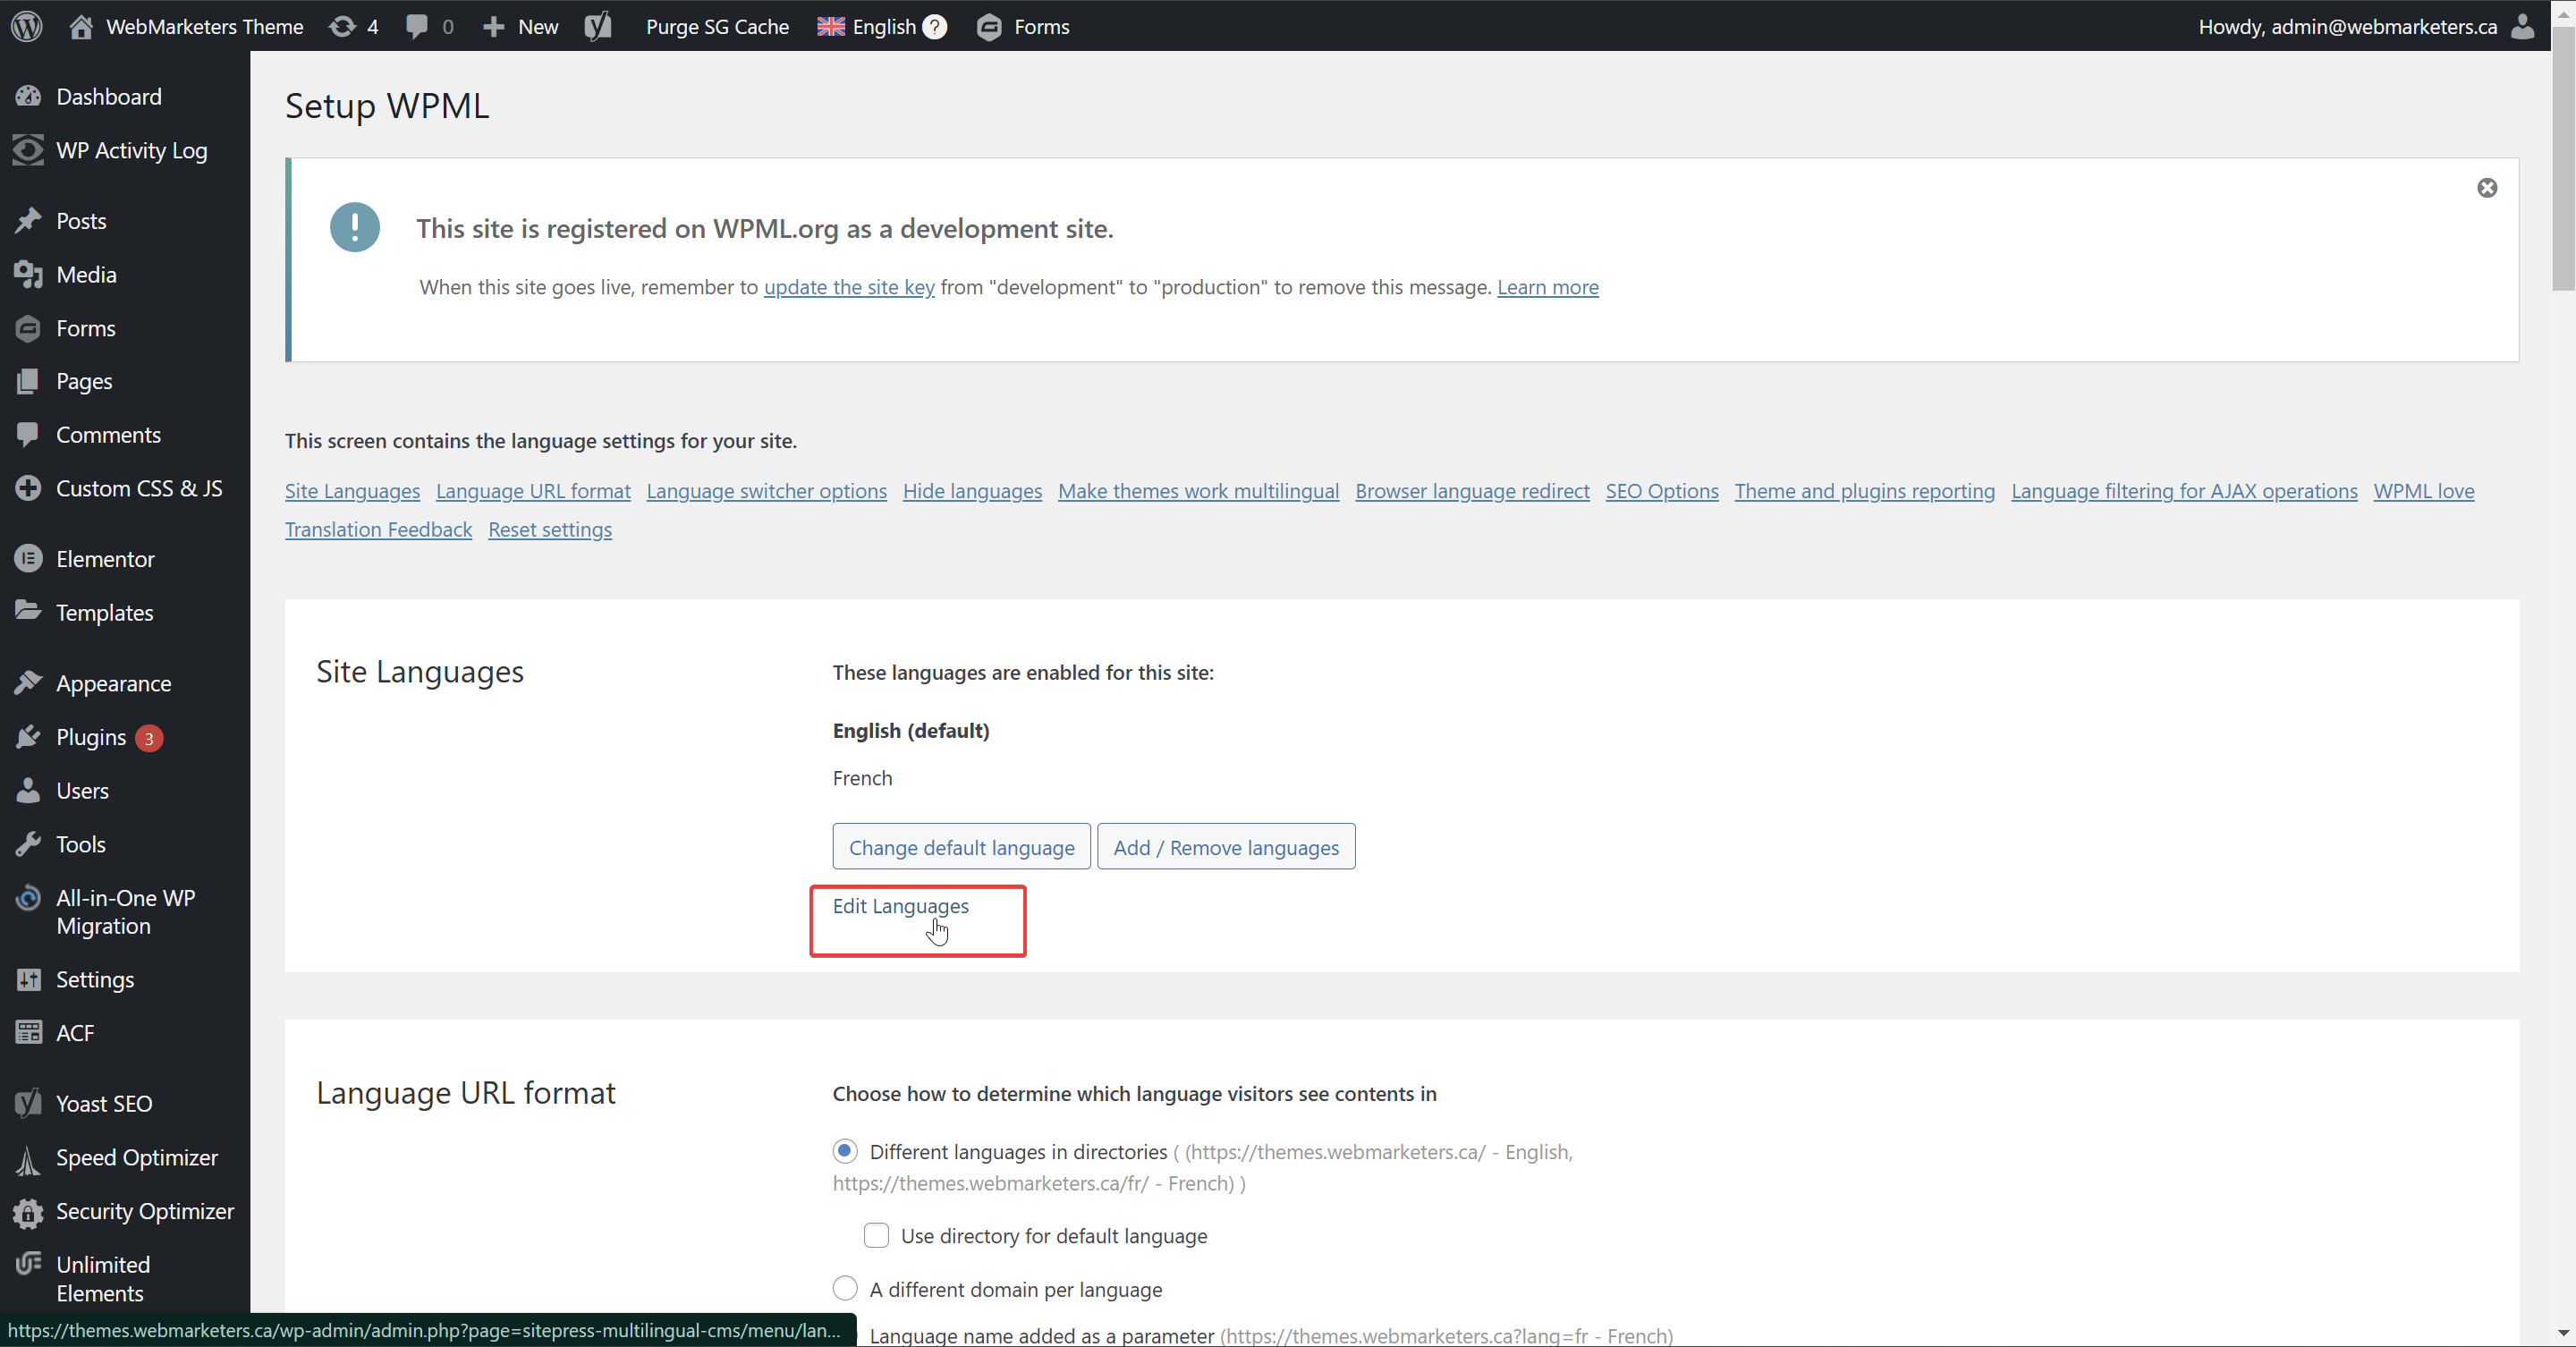Open Settings in the sidebar menu
Screen dimensions: 2576x1347
(94, 979)
